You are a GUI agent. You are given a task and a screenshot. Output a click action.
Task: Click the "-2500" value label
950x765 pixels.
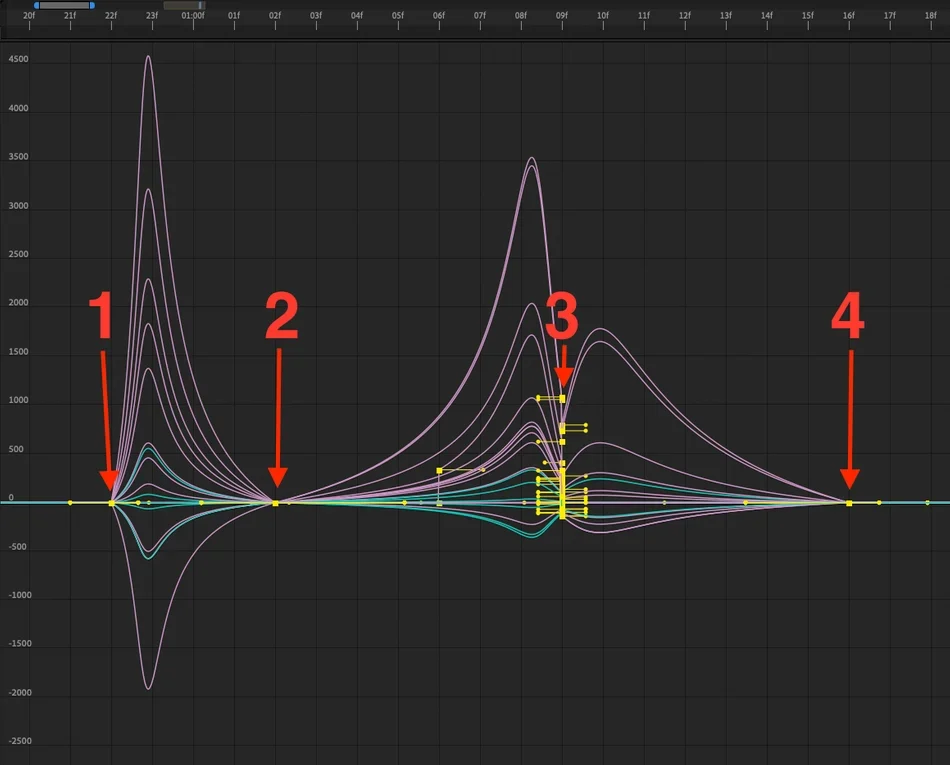click(20, 741)
